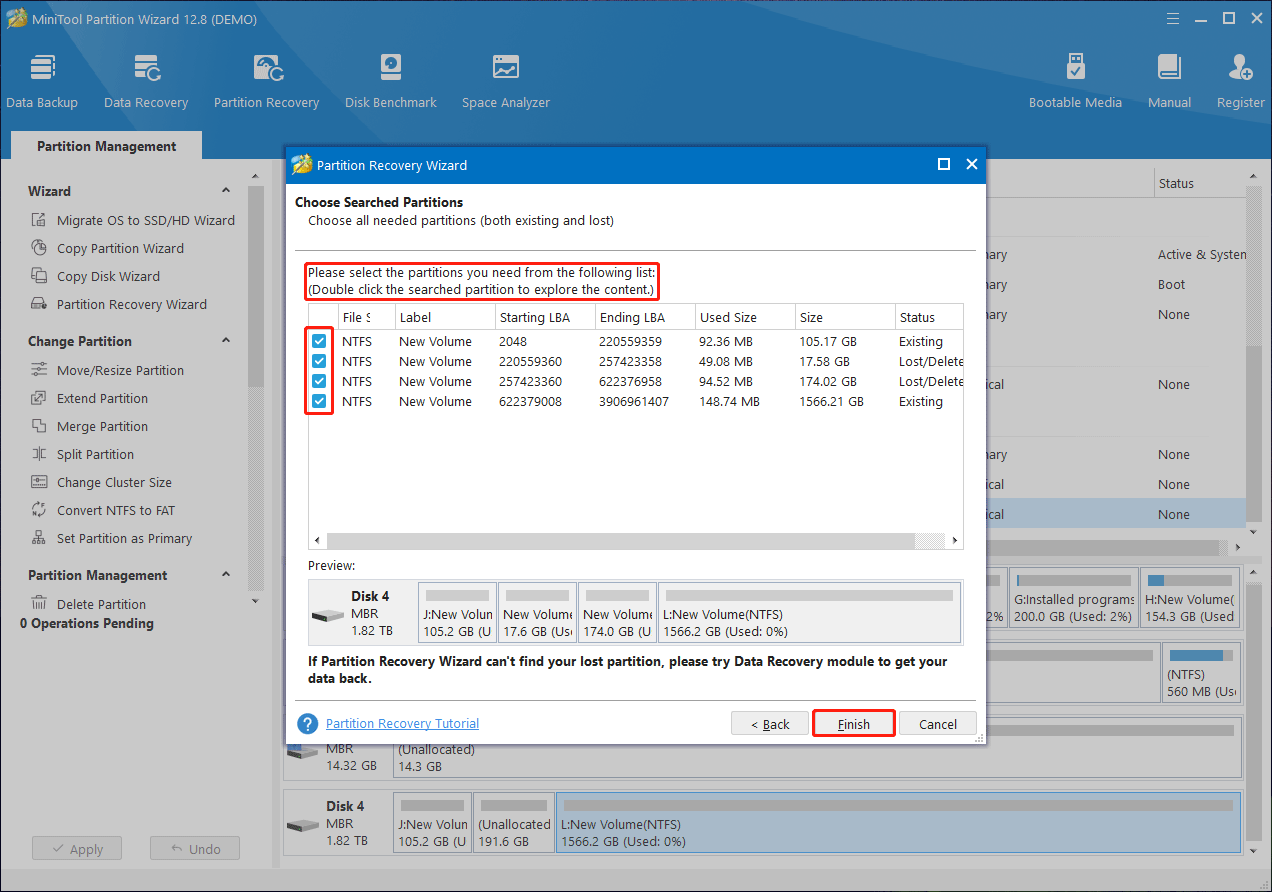Select L:New Volume block in preview
The width and height of the screenshot is (1272, 892).
(x=809, y=612)
